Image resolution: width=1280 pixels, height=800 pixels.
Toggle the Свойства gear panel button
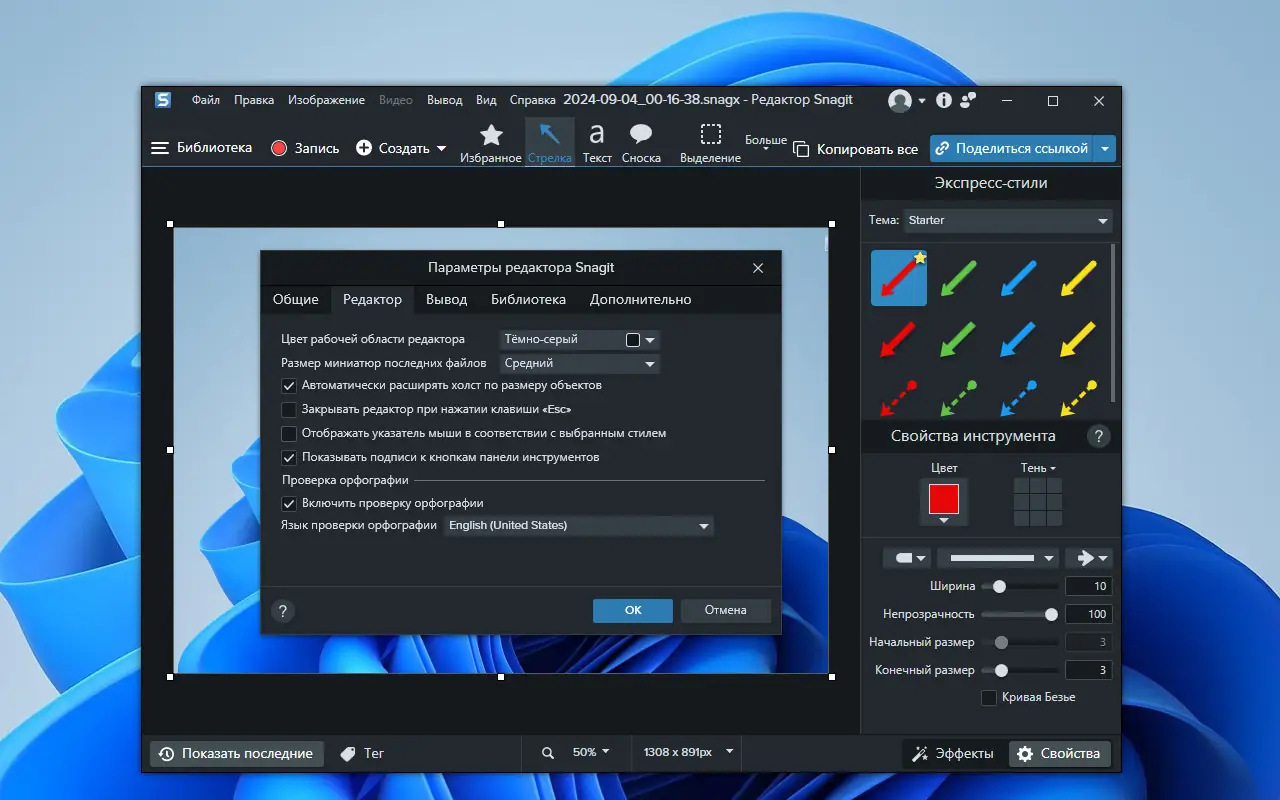1060,753
